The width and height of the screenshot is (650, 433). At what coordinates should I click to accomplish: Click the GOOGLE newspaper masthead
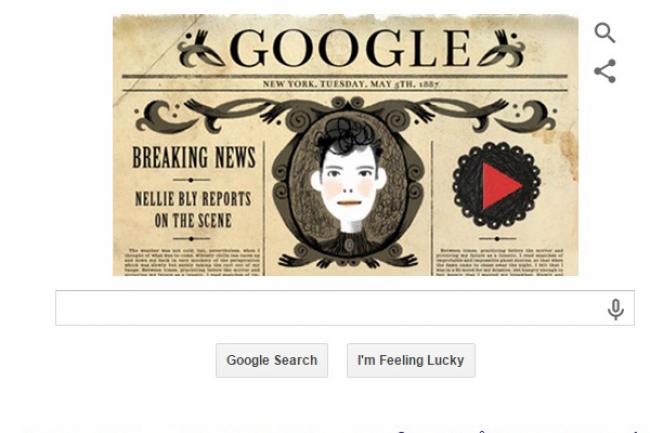(350, 48)
